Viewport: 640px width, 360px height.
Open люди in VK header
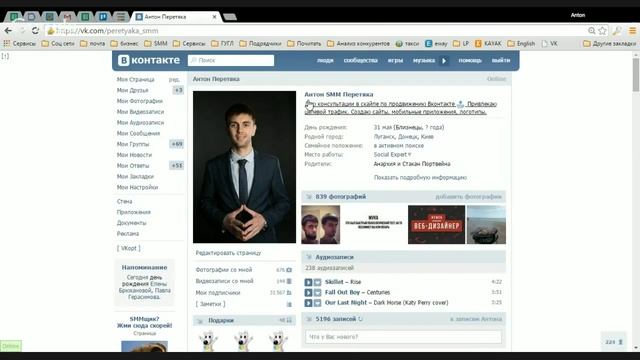[325, 60]
